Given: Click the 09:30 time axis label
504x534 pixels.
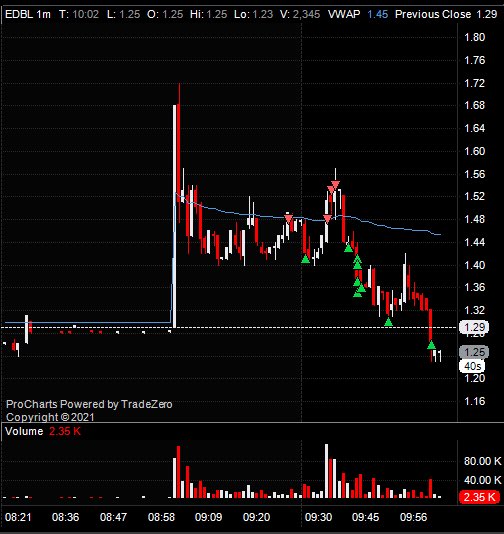Looking at the screenshot, I should pyautogui.click(x=318, y=517).
